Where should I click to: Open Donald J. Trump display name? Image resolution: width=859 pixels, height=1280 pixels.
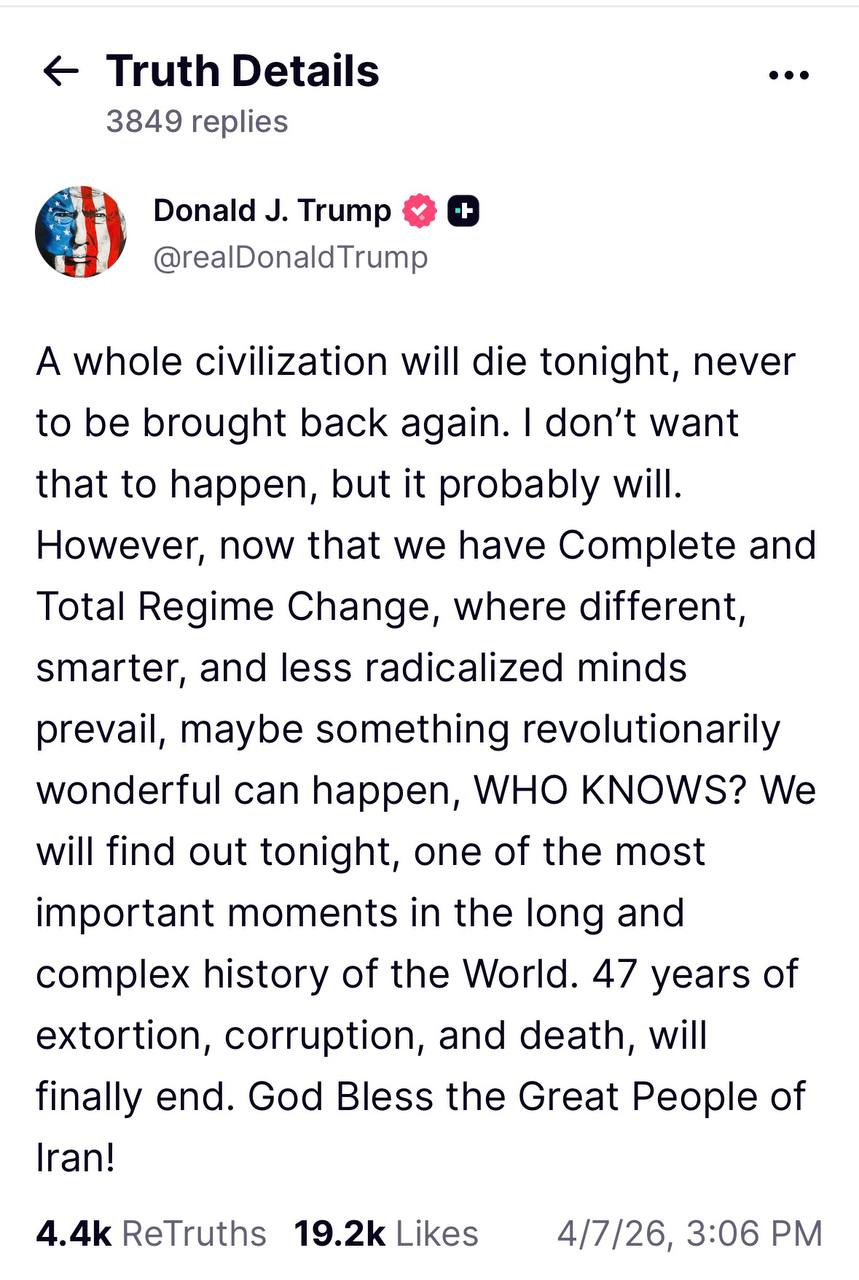coord(272,211)
